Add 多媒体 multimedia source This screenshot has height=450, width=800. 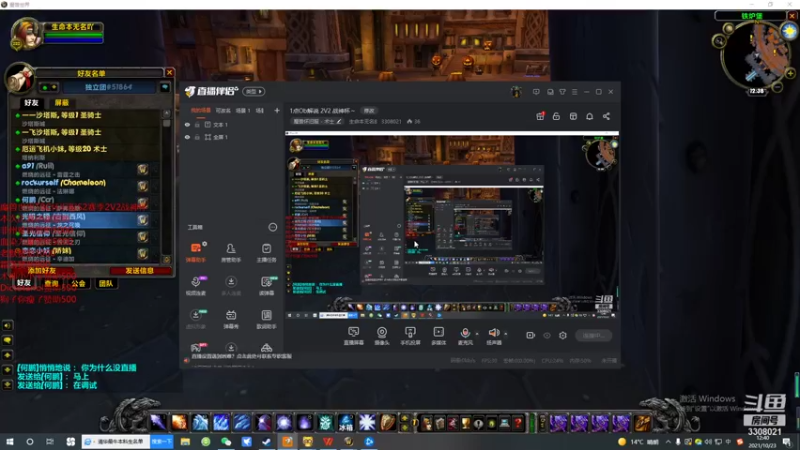point(438,336)
